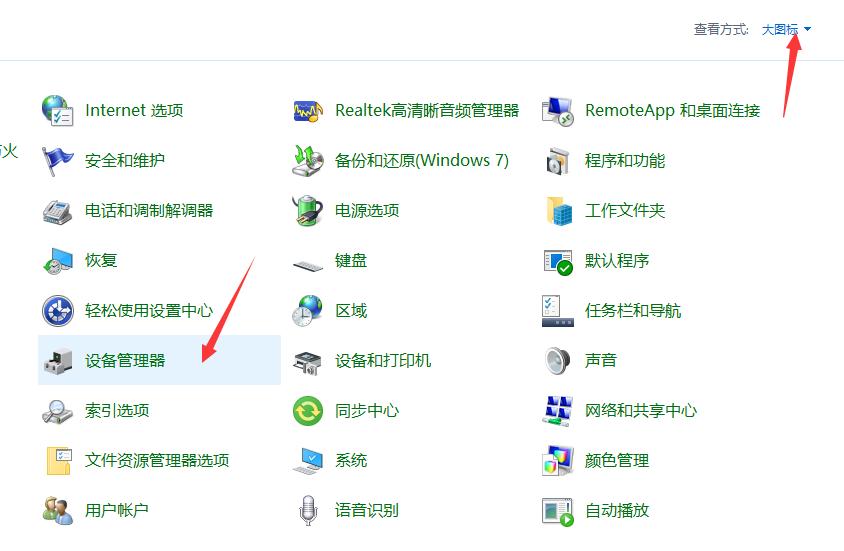Click the 设备管理器 text link
The height and width of the screenshot is (551, 844).
click(x=125, y=361)
